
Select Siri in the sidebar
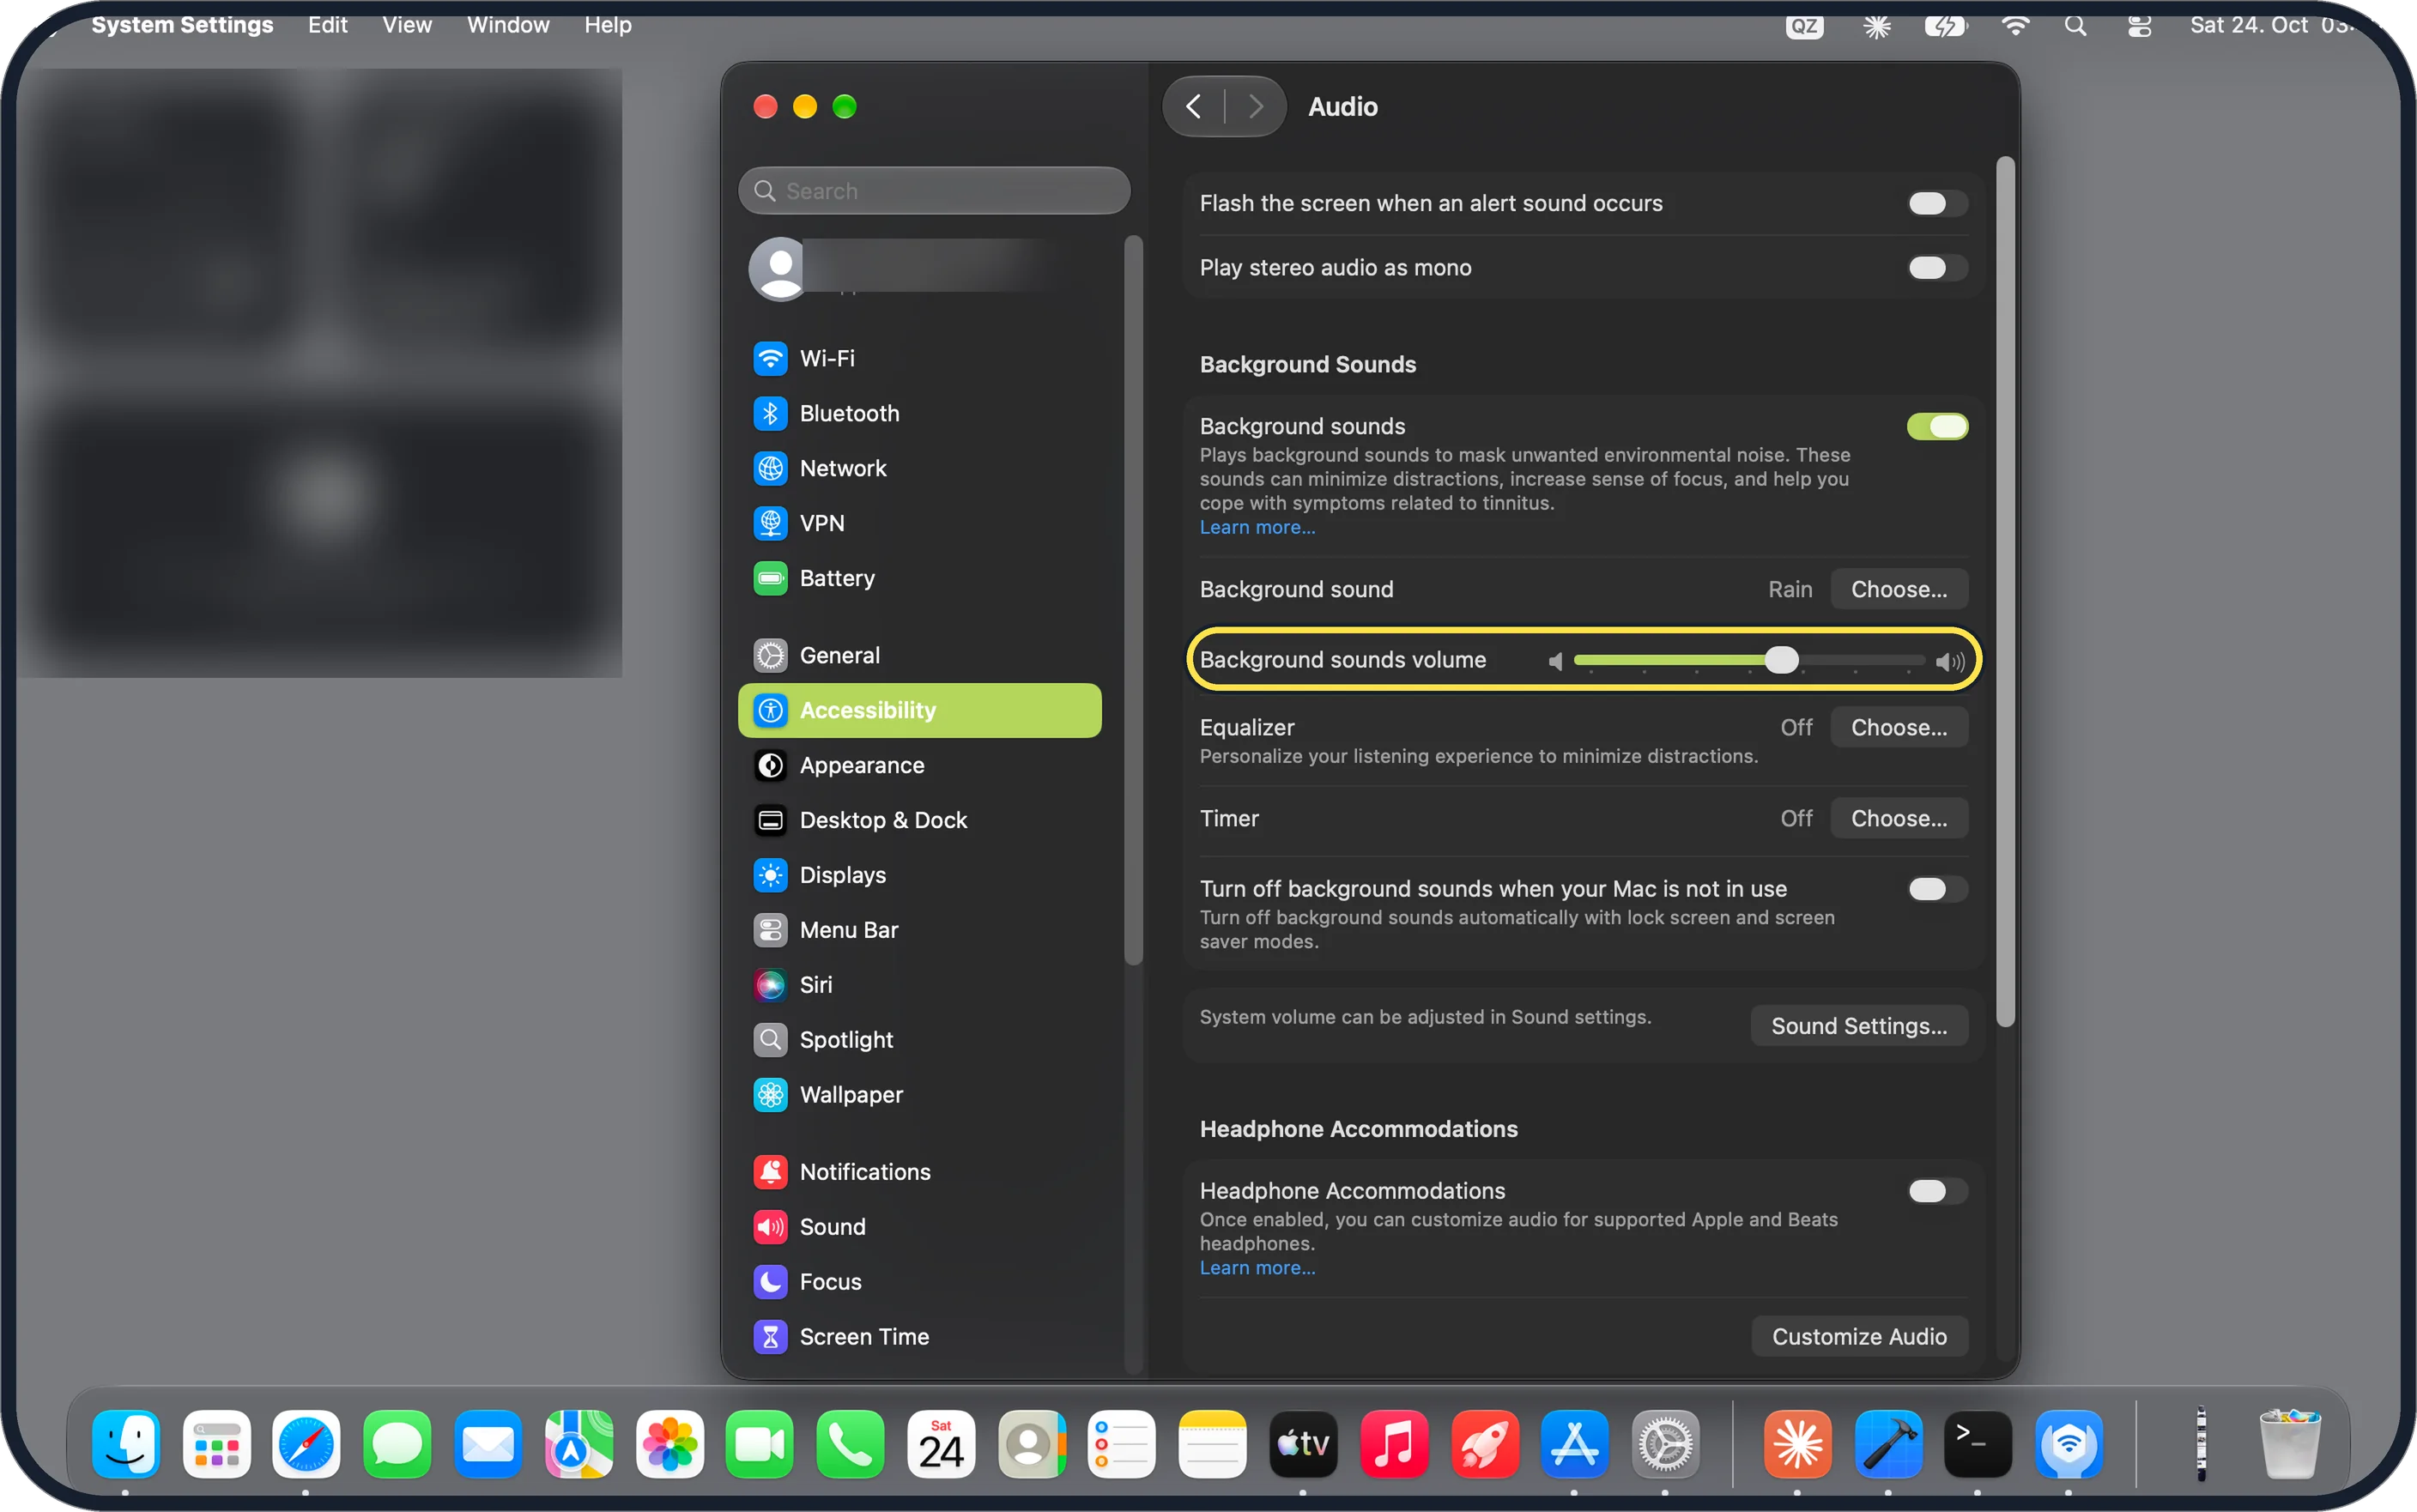919,985
